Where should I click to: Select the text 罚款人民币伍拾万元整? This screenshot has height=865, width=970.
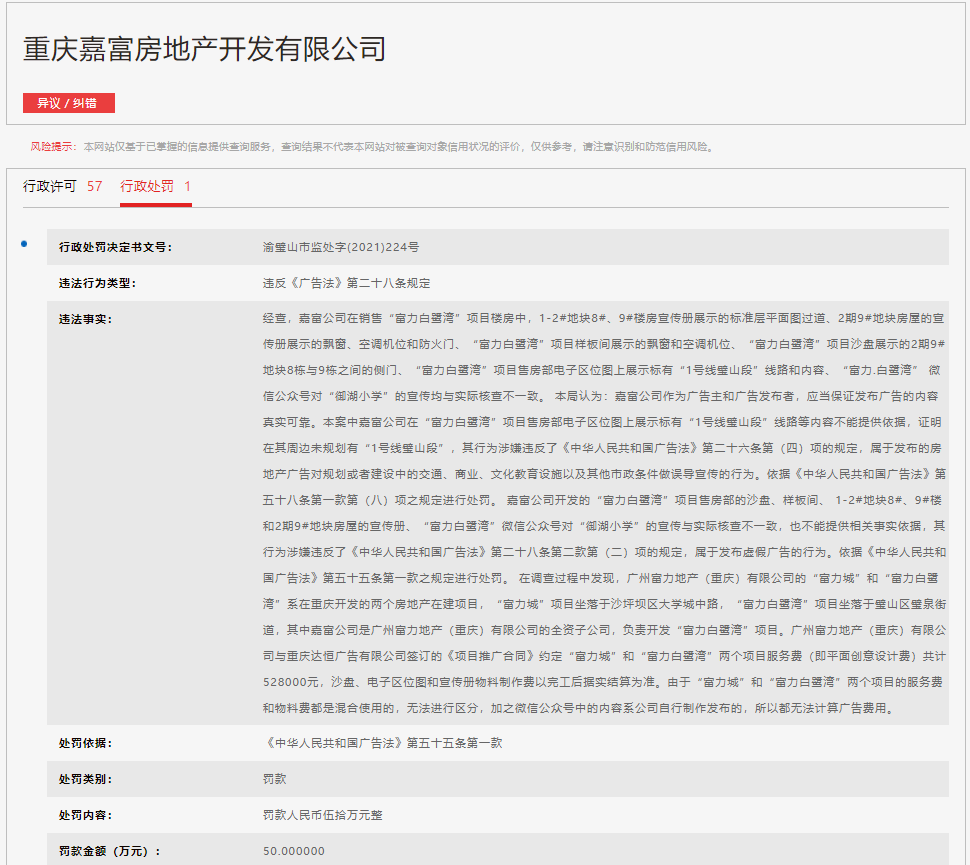click(323, 815)
